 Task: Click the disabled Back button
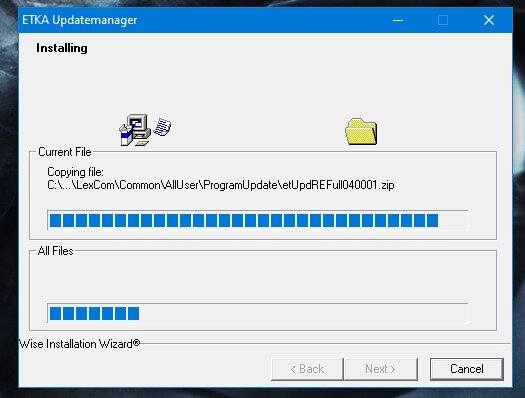(x=307, y=369)
